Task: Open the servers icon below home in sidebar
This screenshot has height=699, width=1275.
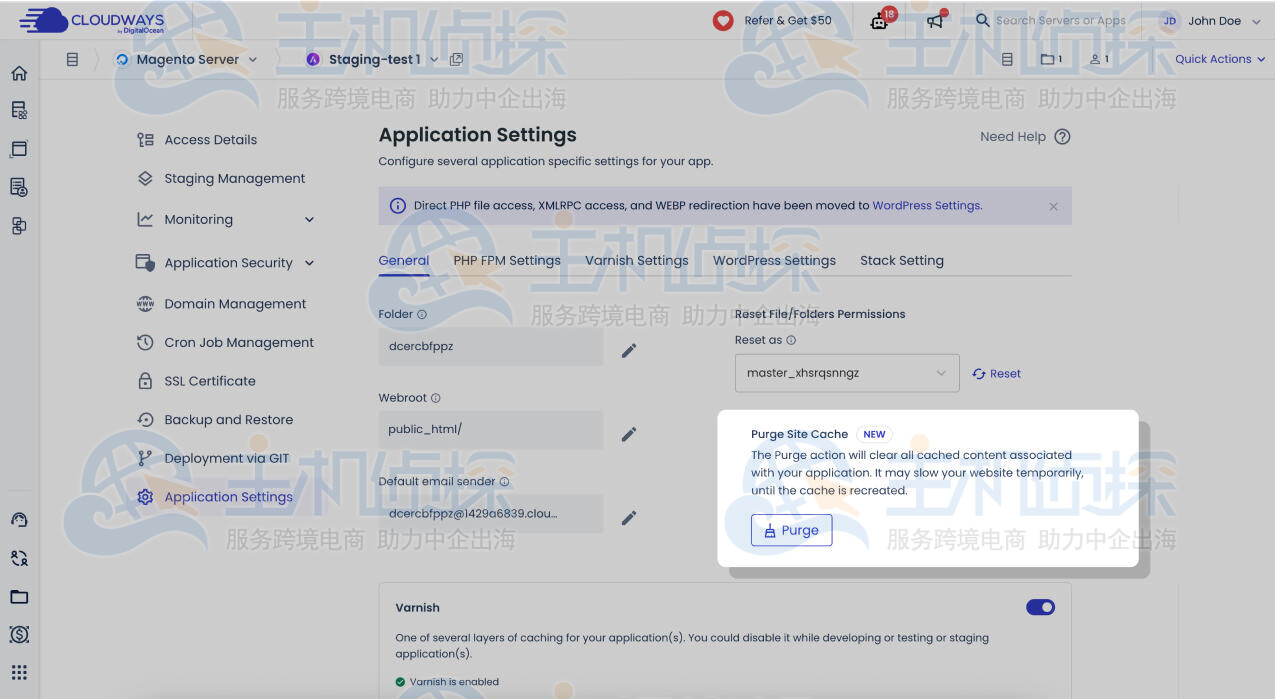Action: pyautogui.click(x=19, y=111)
